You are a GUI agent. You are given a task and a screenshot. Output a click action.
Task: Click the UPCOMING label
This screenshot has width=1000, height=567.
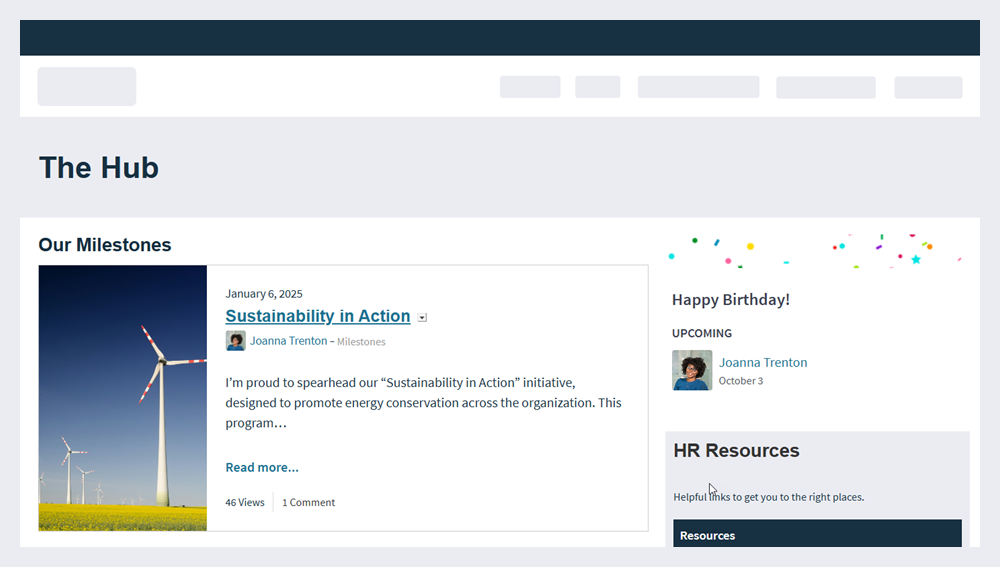pyautogui.click(x=702, y=334)
